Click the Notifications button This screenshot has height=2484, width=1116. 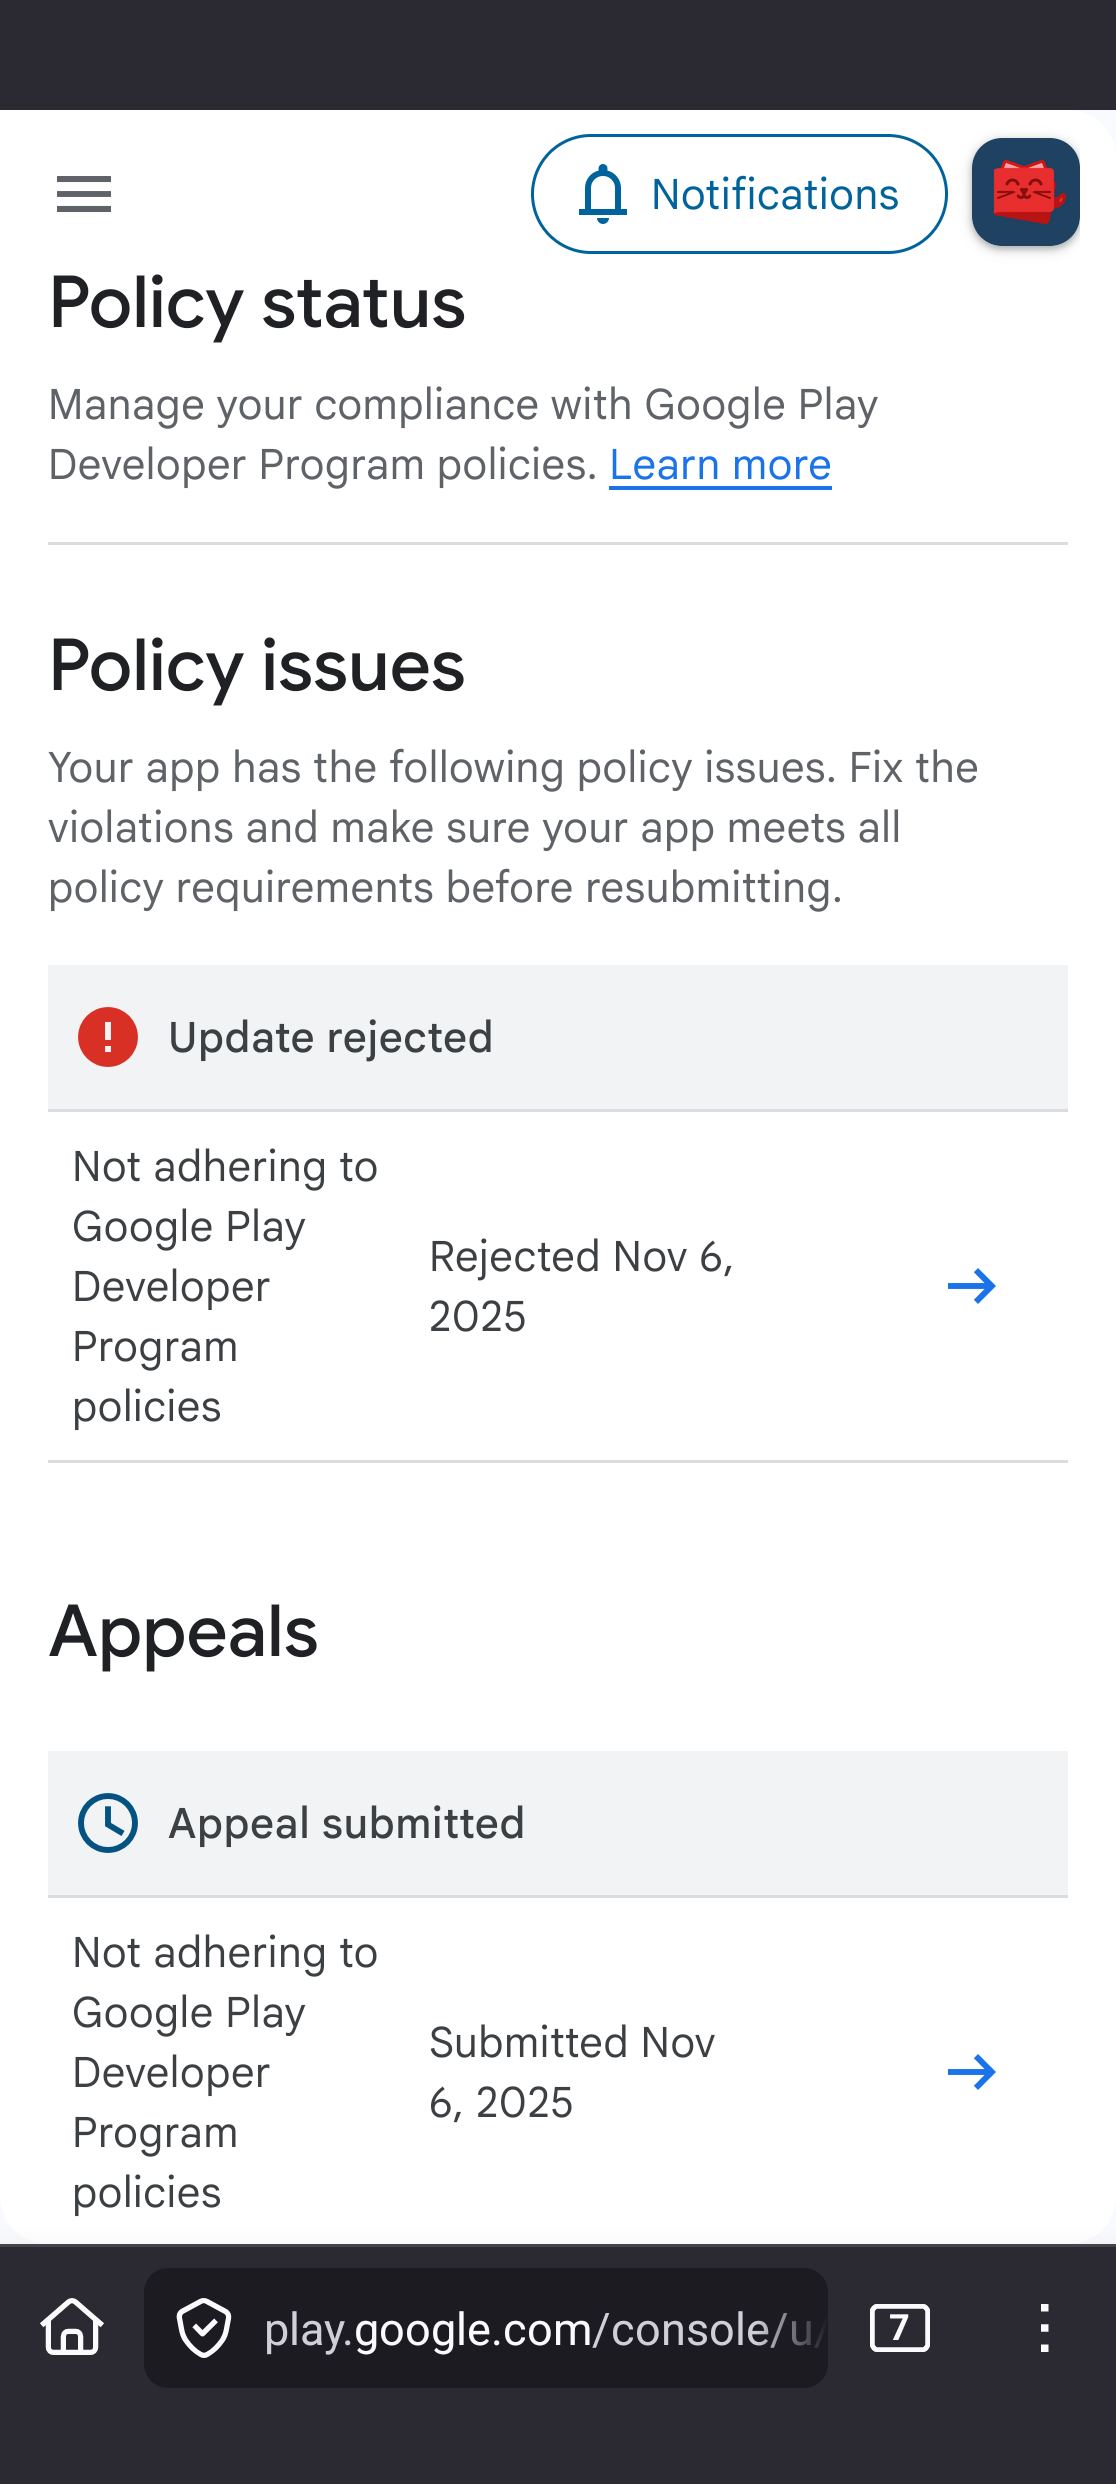click(738, 194)
